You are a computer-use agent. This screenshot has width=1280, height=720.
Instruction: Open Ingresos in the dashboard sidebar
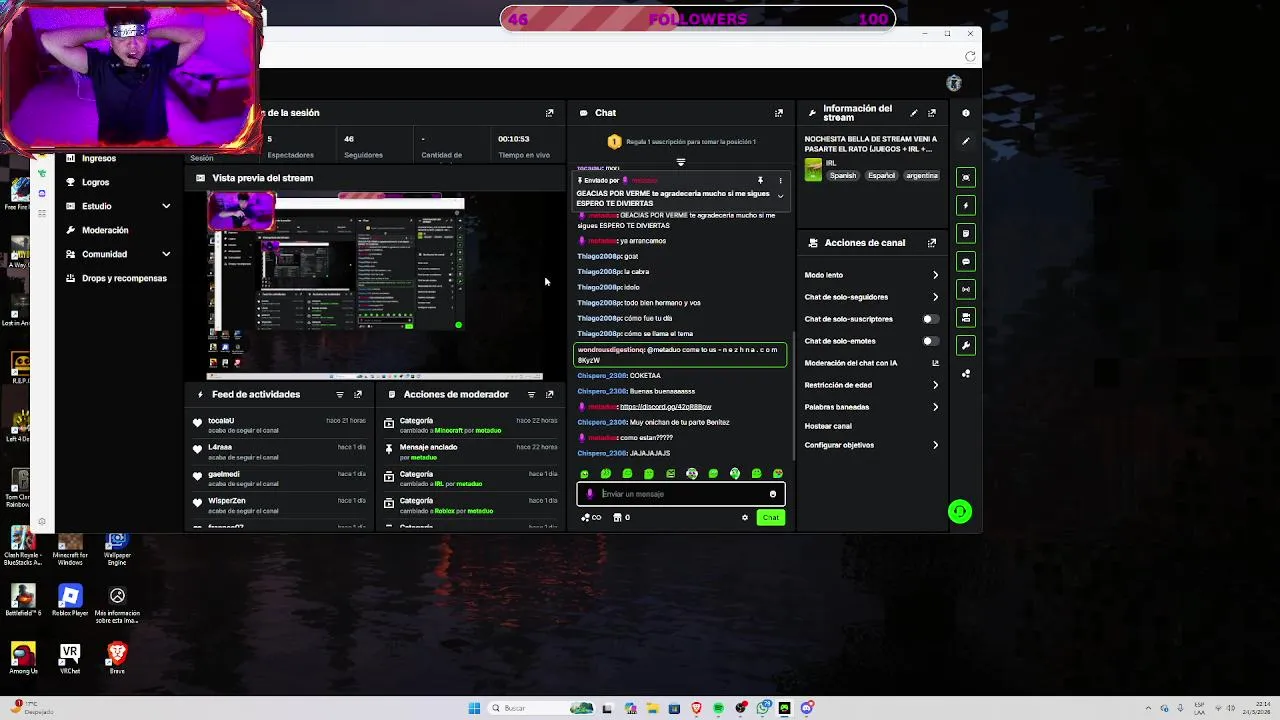(98, 158)
